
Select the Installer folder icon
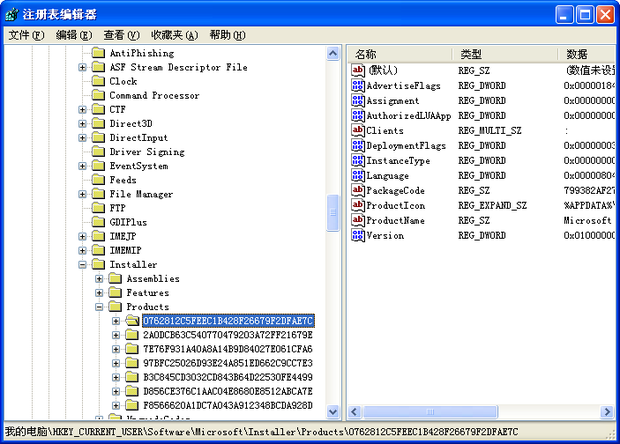[98, 264]
